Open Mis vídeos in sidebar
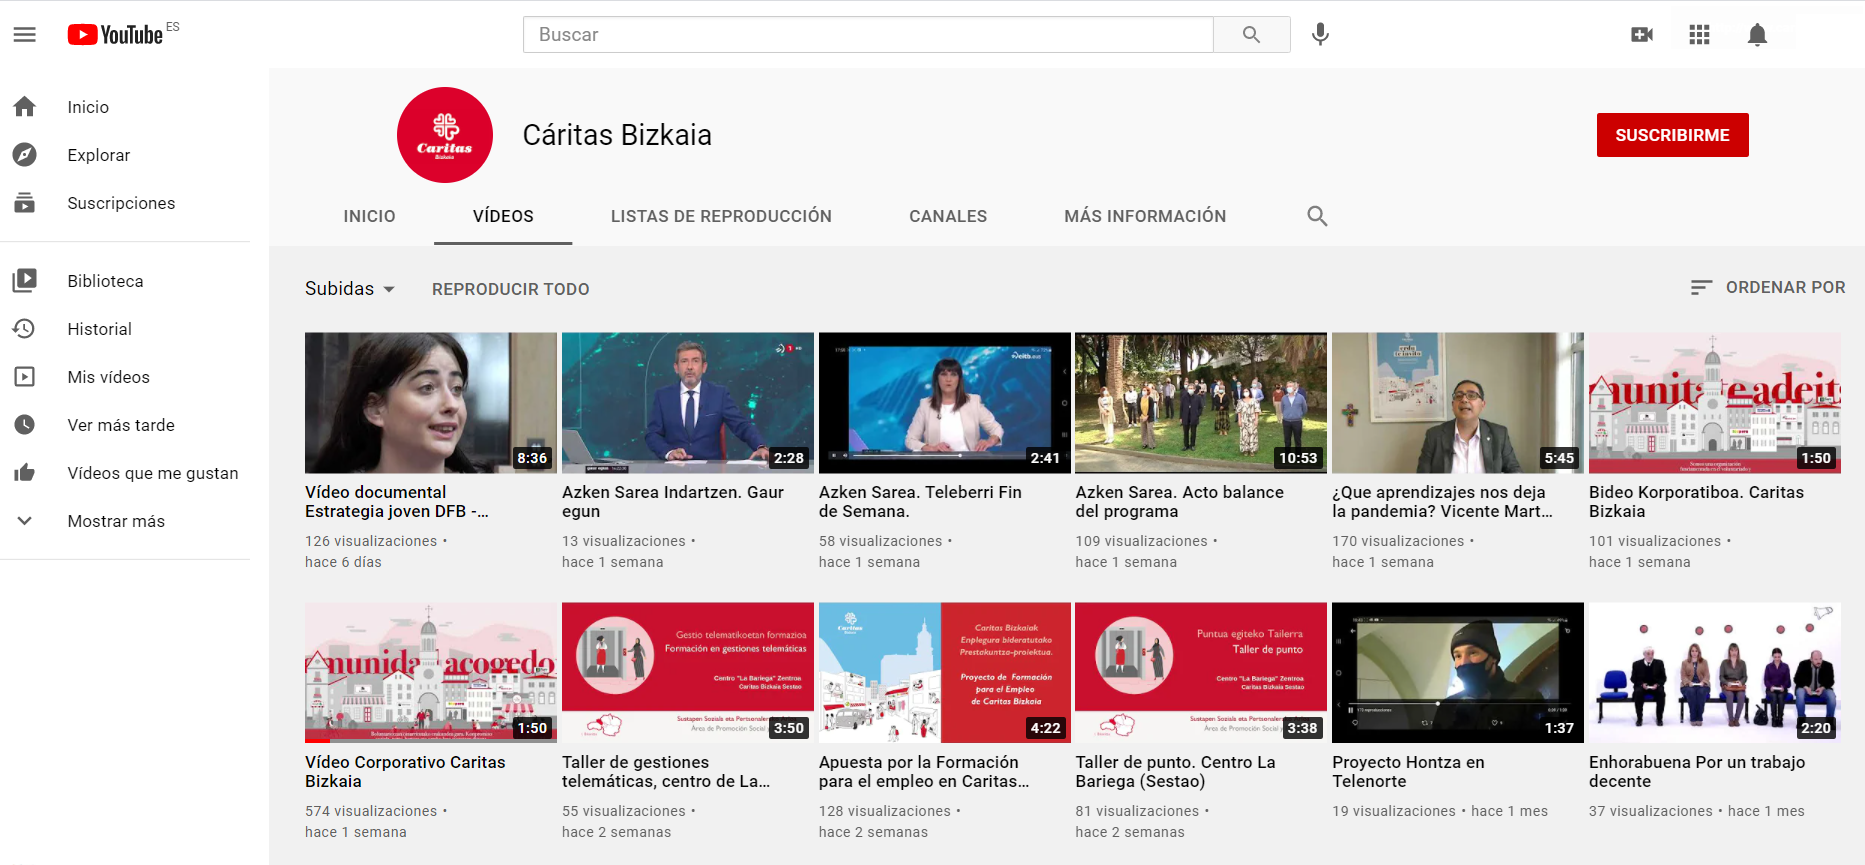The width and height of the screenshot is (1865, 865). pyautogui.click(x=108, y=377)
